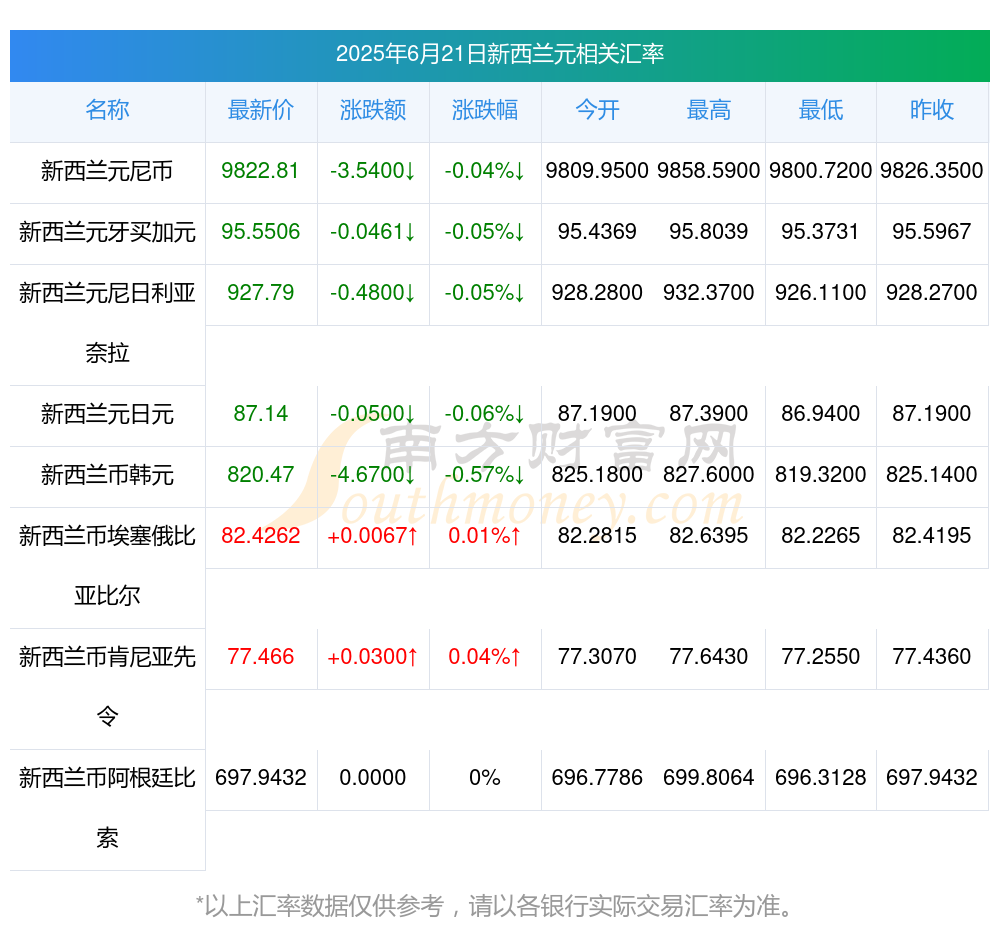Viewport: 1000px width, 937px height.
Task: Click the -0.05%↓ cell in 牙买加元 row
Action: click(485, 232)
